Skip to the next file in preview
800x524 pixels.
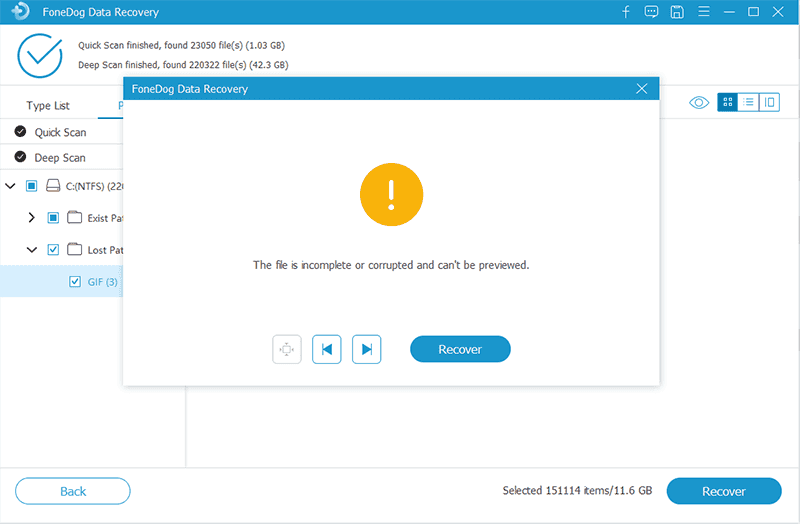click(367, 349)
